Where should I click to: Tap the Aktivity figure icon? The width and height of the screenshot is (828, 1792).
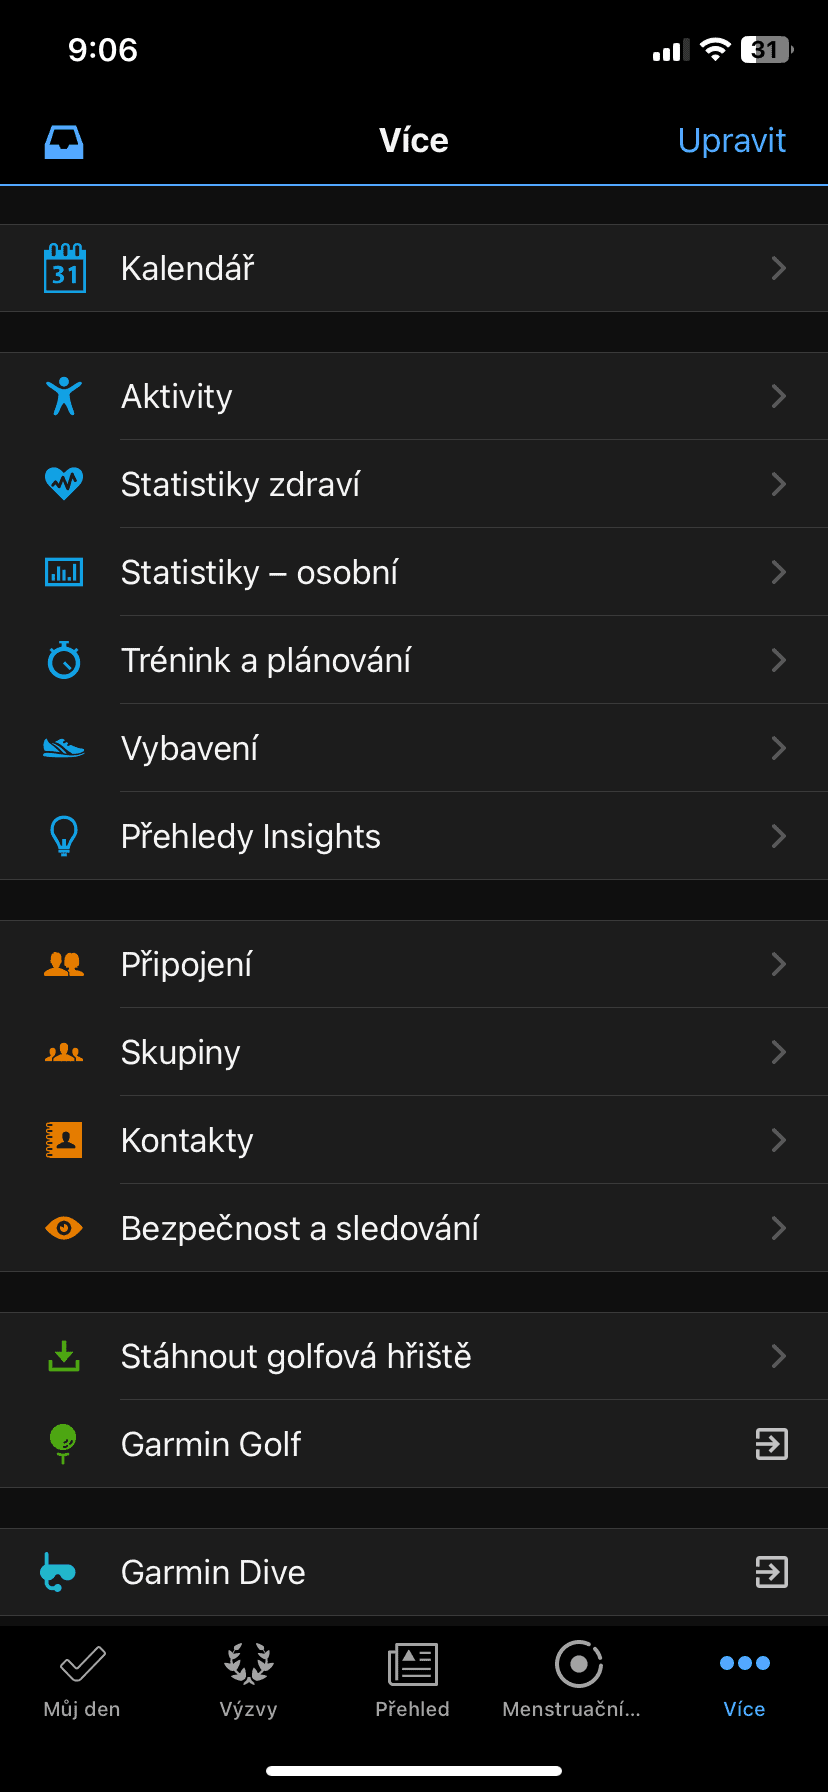pos(64,396)
